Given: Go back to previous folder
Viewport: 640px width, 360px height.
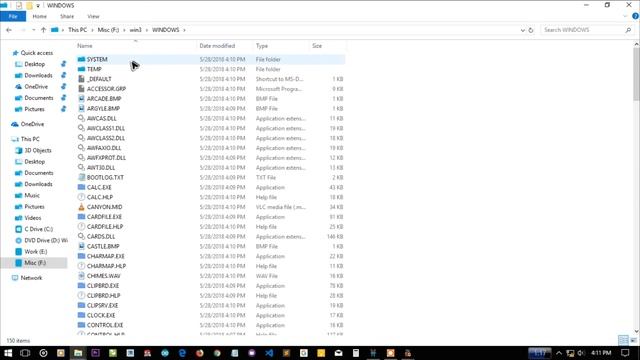Looking at the screenshot, I should pos(9,30).
